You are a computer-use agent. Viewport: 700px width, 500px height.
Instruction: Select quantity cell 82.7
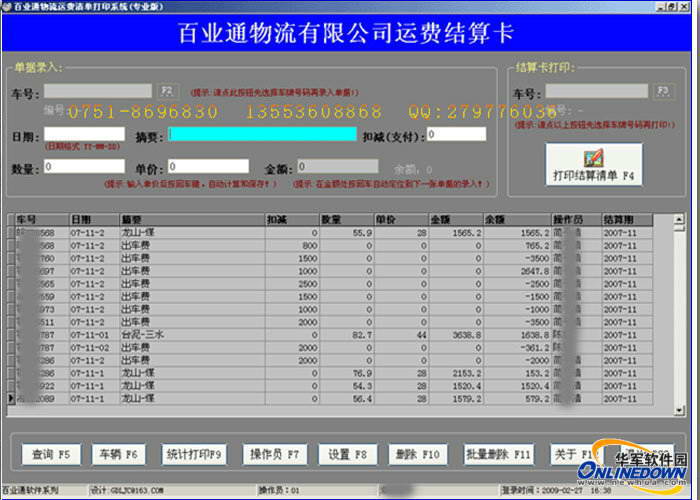point(347,335)
